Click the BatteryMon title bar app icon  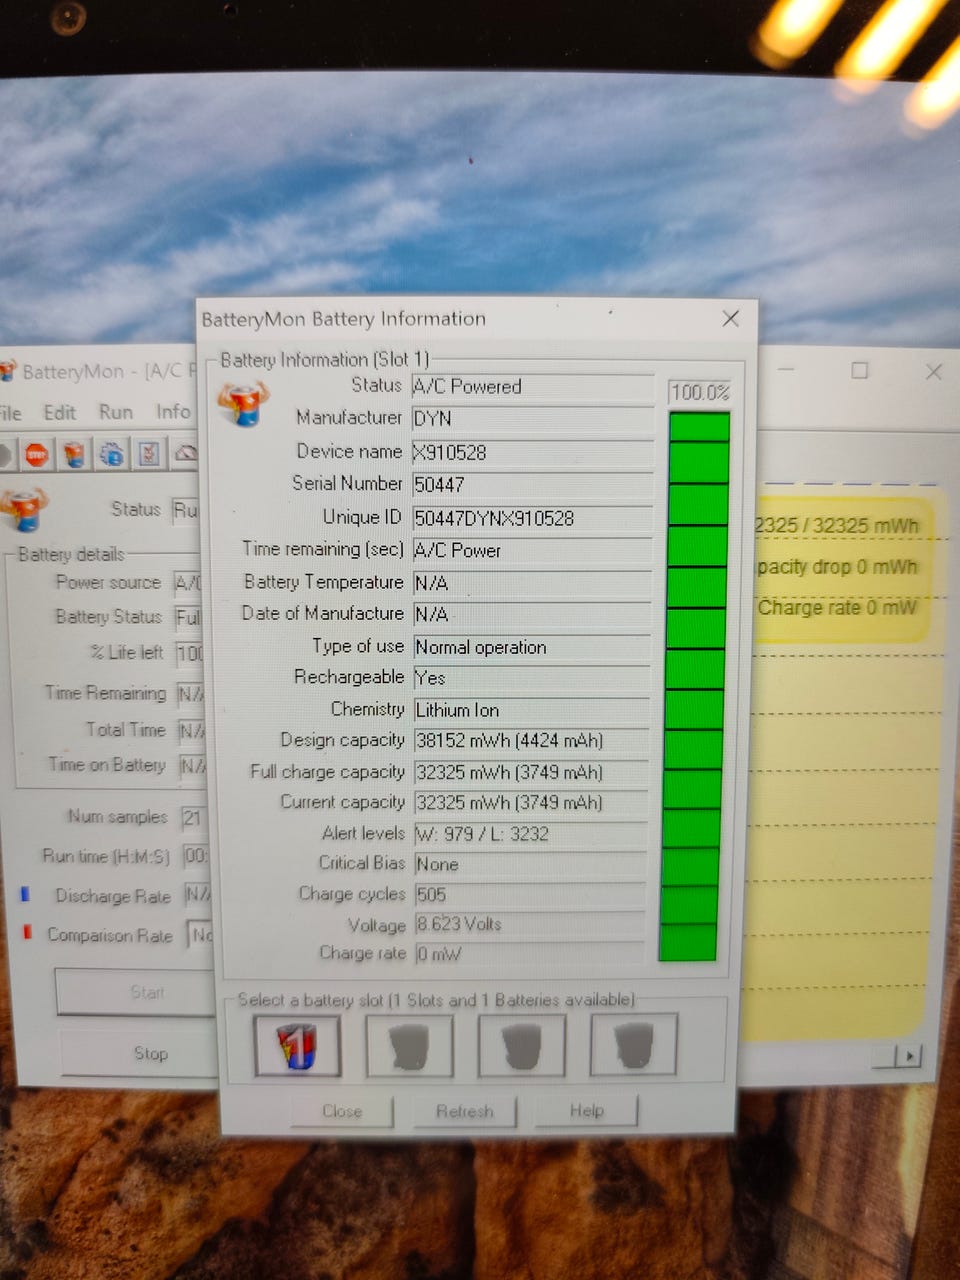[x=8, y=371]
